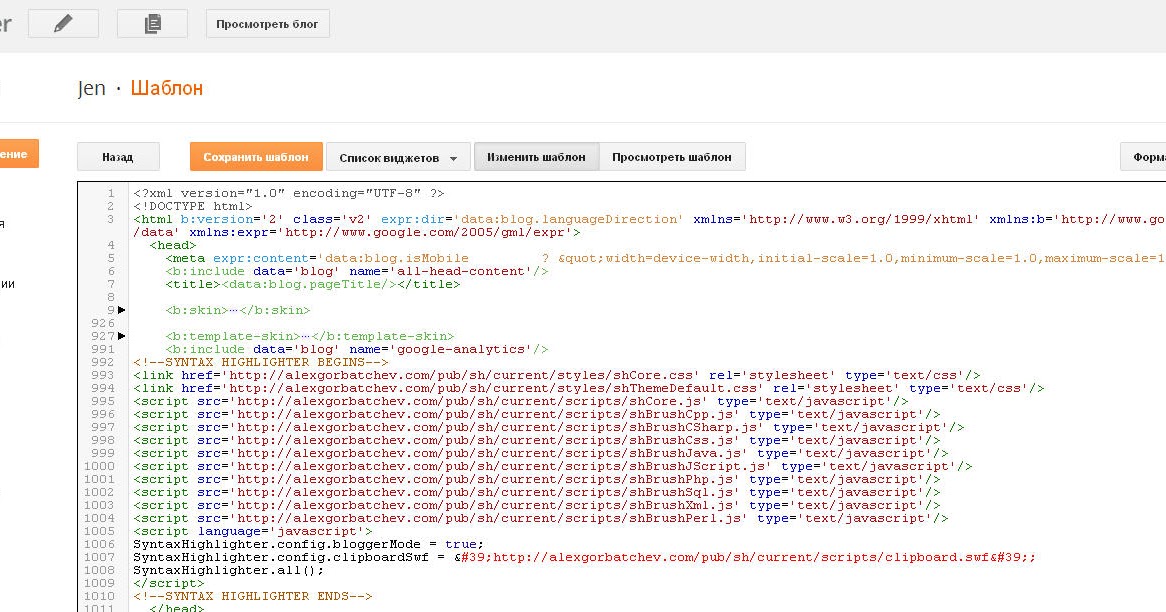Click the all-head-content include line
The width and height of the screenshot is (1166, 612).
(x=356, y=271)
